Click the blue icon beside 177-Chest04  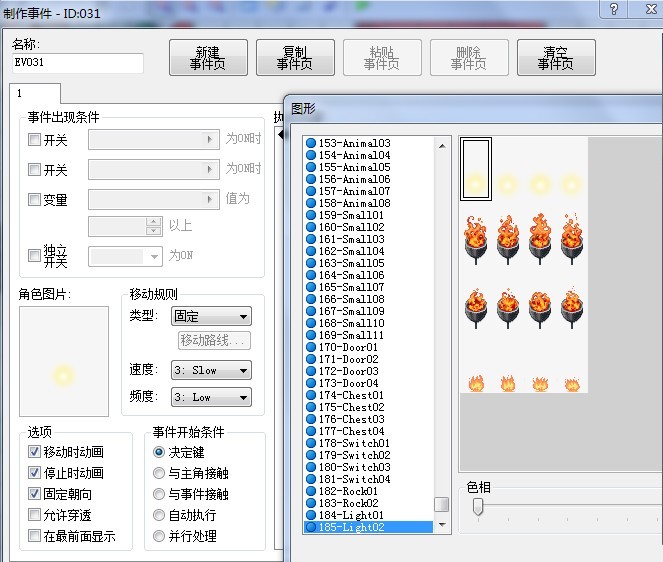311,431
